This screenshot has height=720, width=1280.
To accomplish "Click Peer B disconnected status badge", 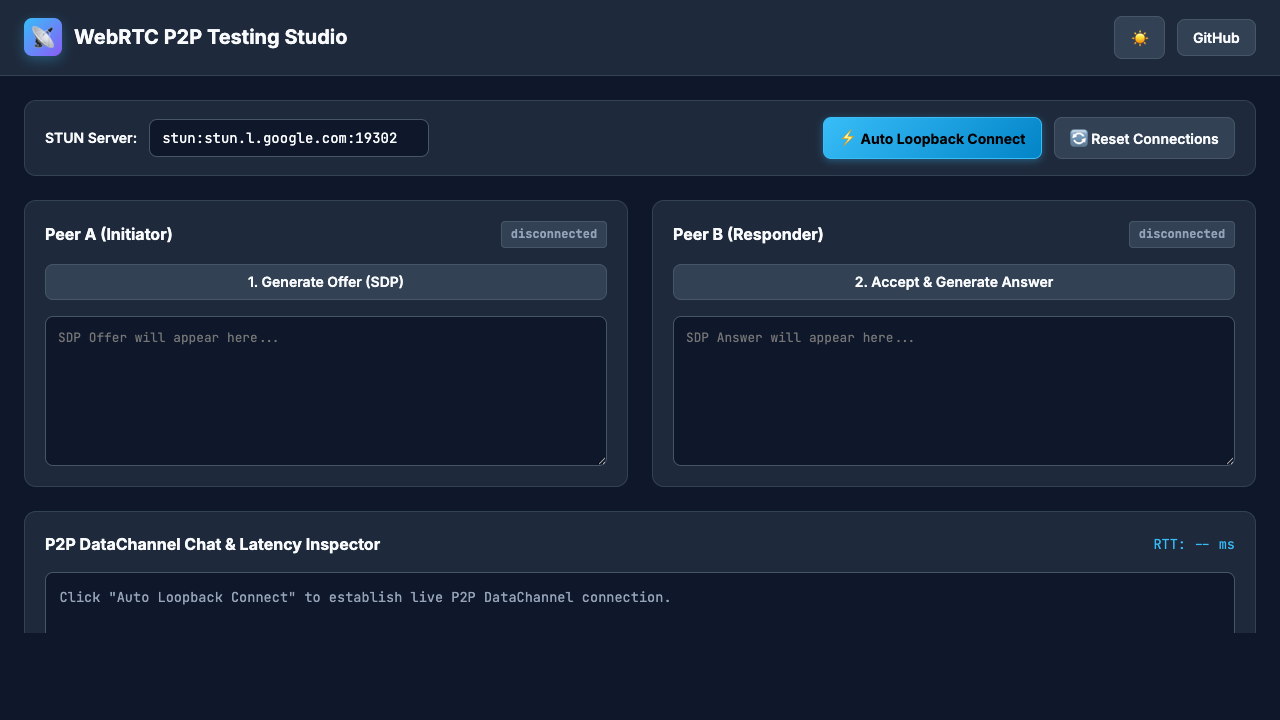I will [1182, 234].
